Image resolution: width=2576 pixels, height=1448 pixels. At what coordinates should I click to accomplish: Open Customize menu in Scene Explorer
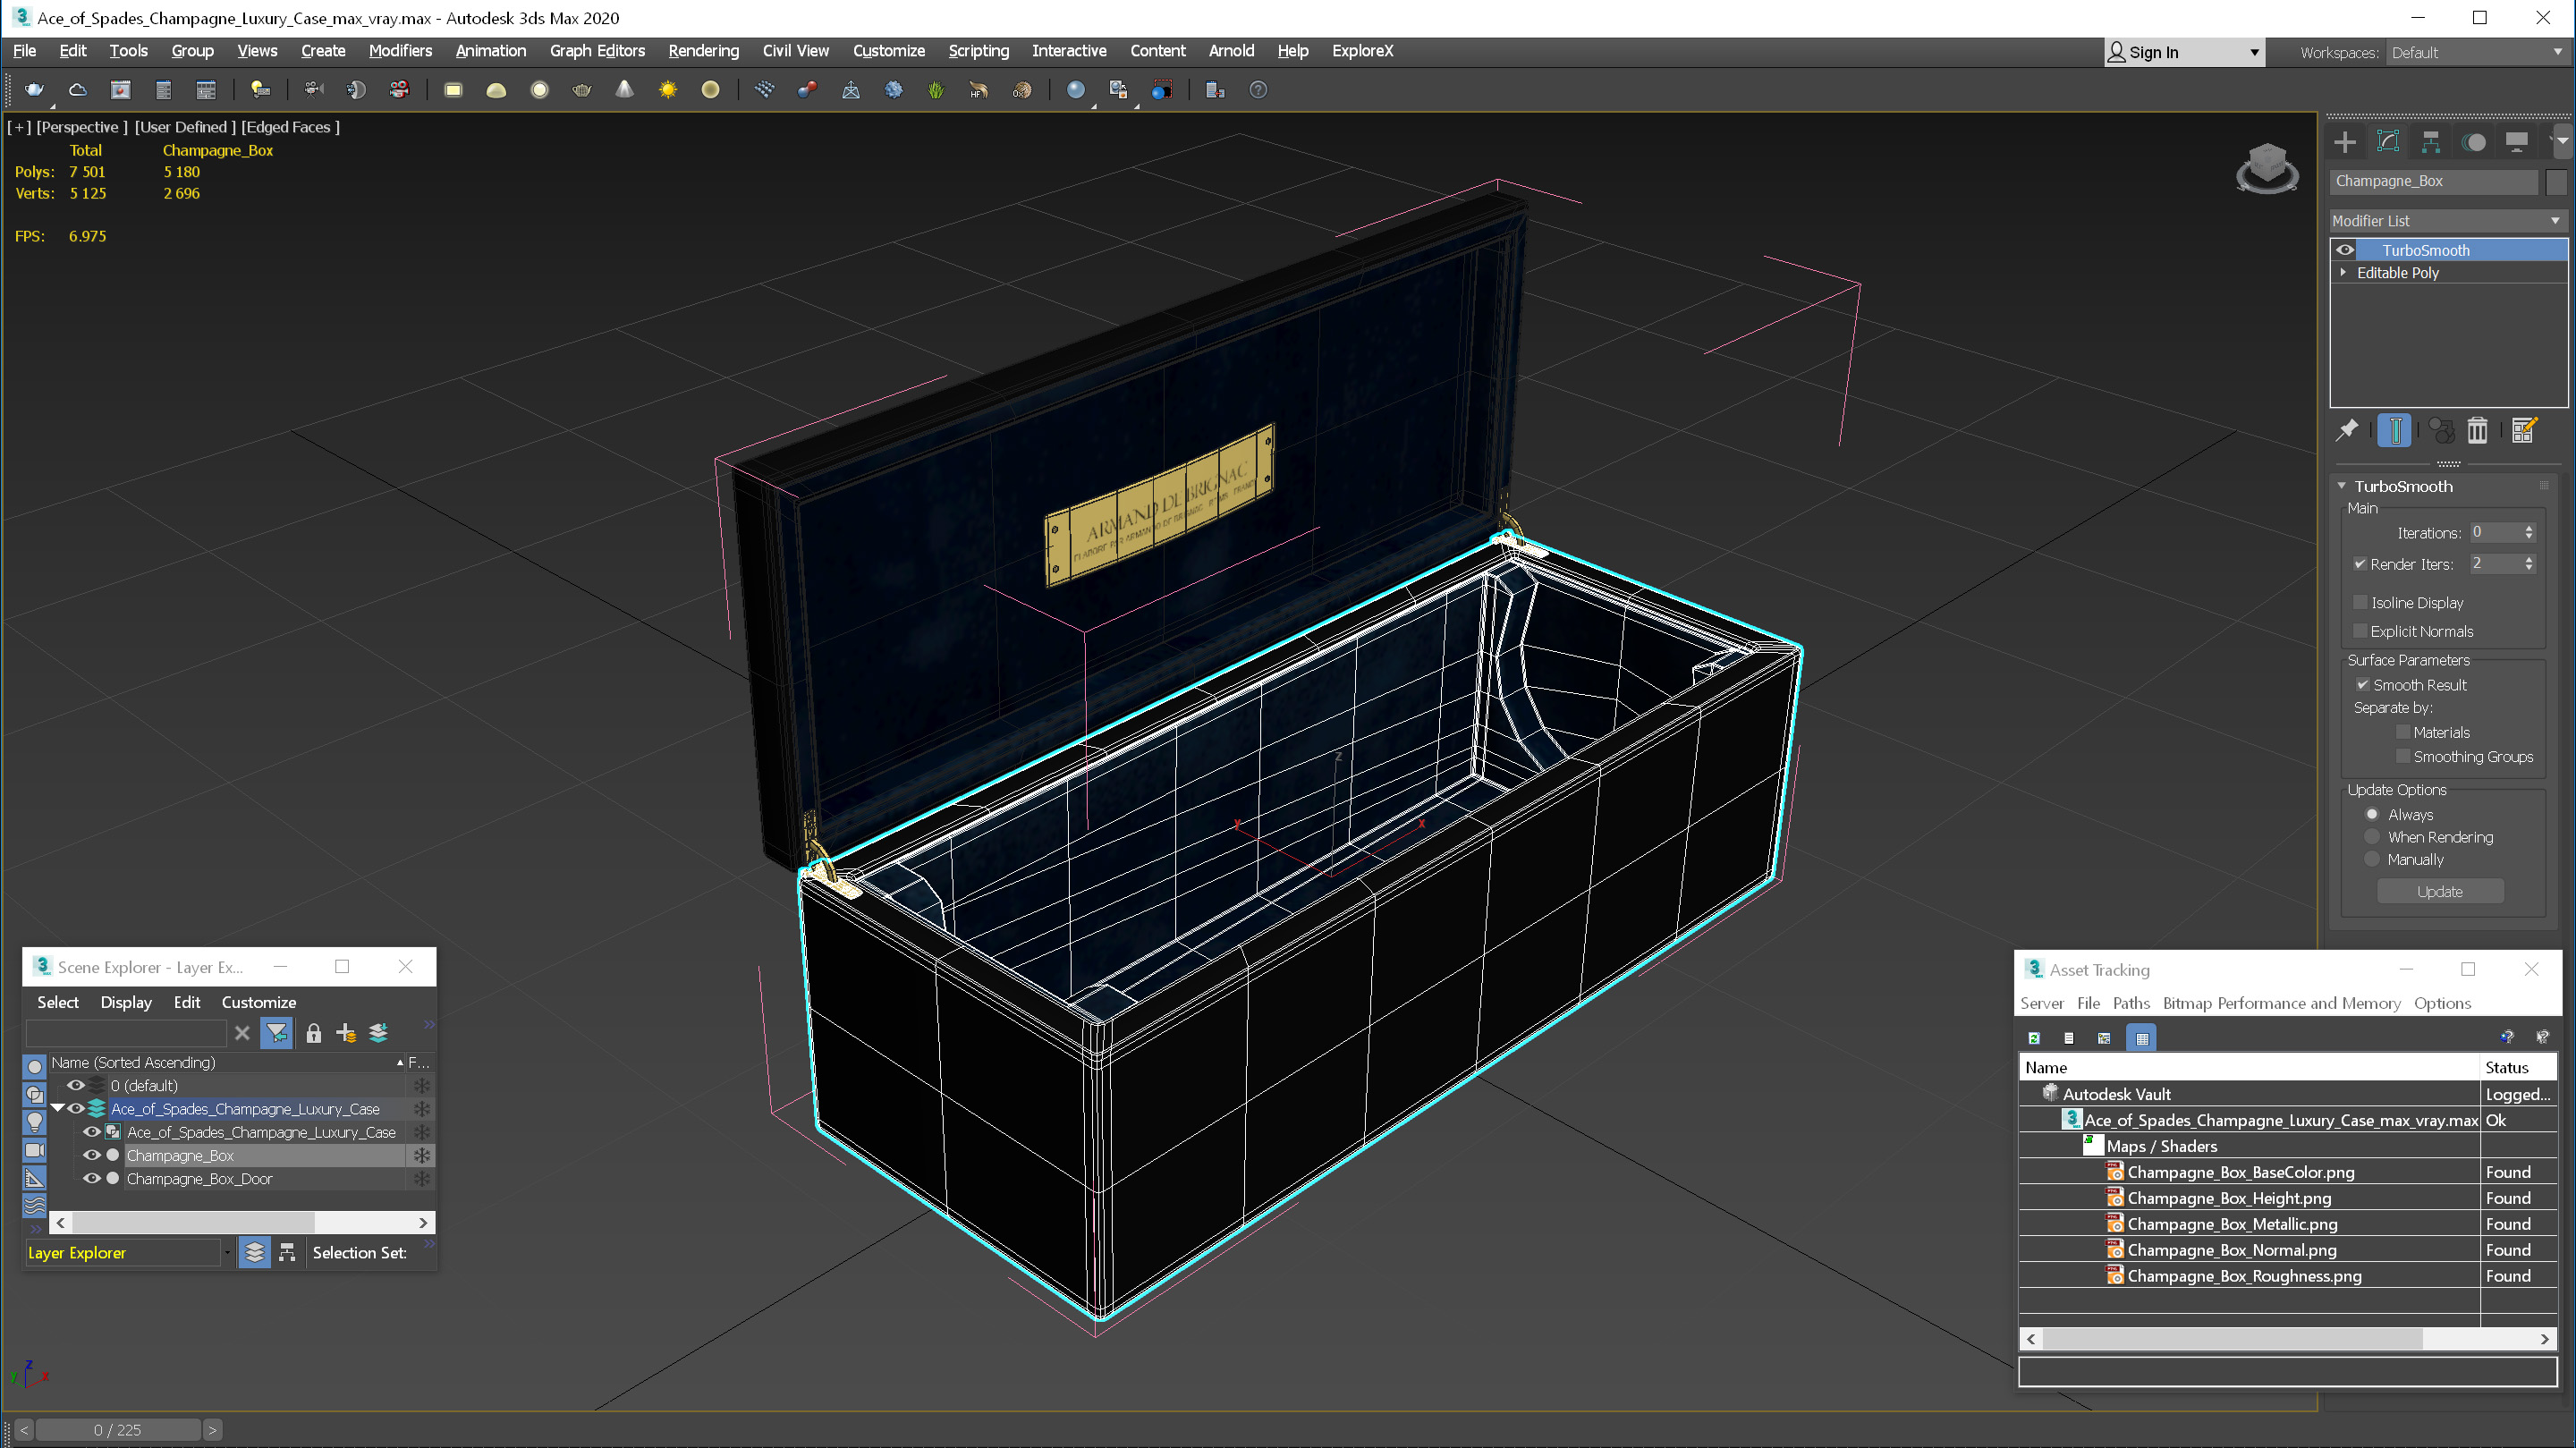pyautogui.click(x=258, y=1002)
